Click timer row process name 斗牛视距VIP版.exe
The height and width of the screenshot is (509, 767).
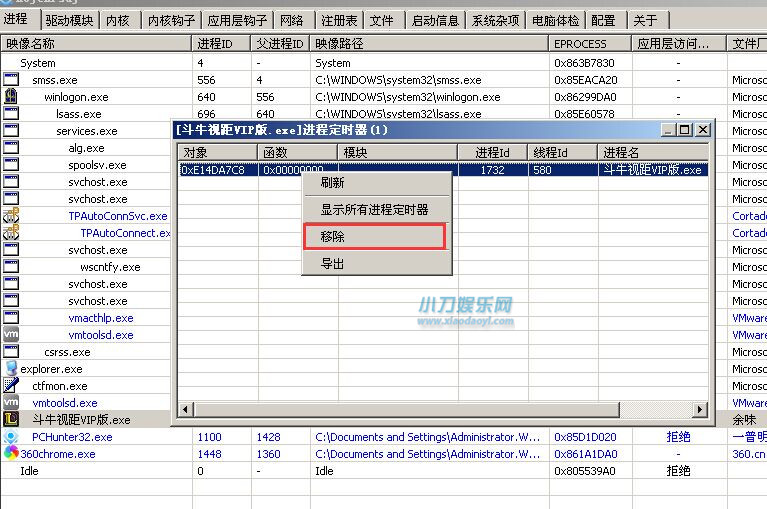point(652,170)
